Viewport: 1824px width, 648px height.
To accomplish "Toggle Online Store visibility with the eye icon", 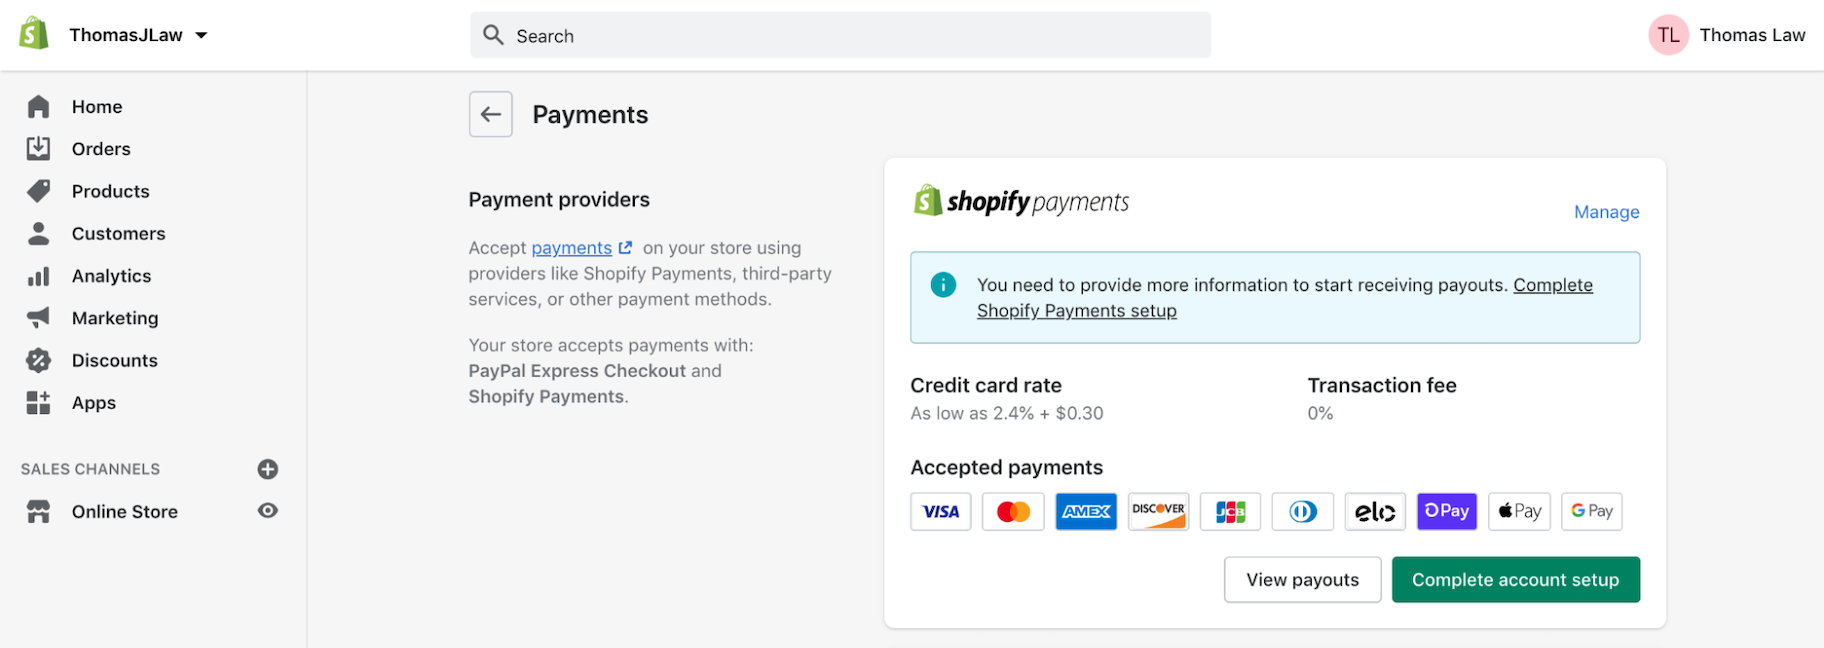I will click(267, 510).
